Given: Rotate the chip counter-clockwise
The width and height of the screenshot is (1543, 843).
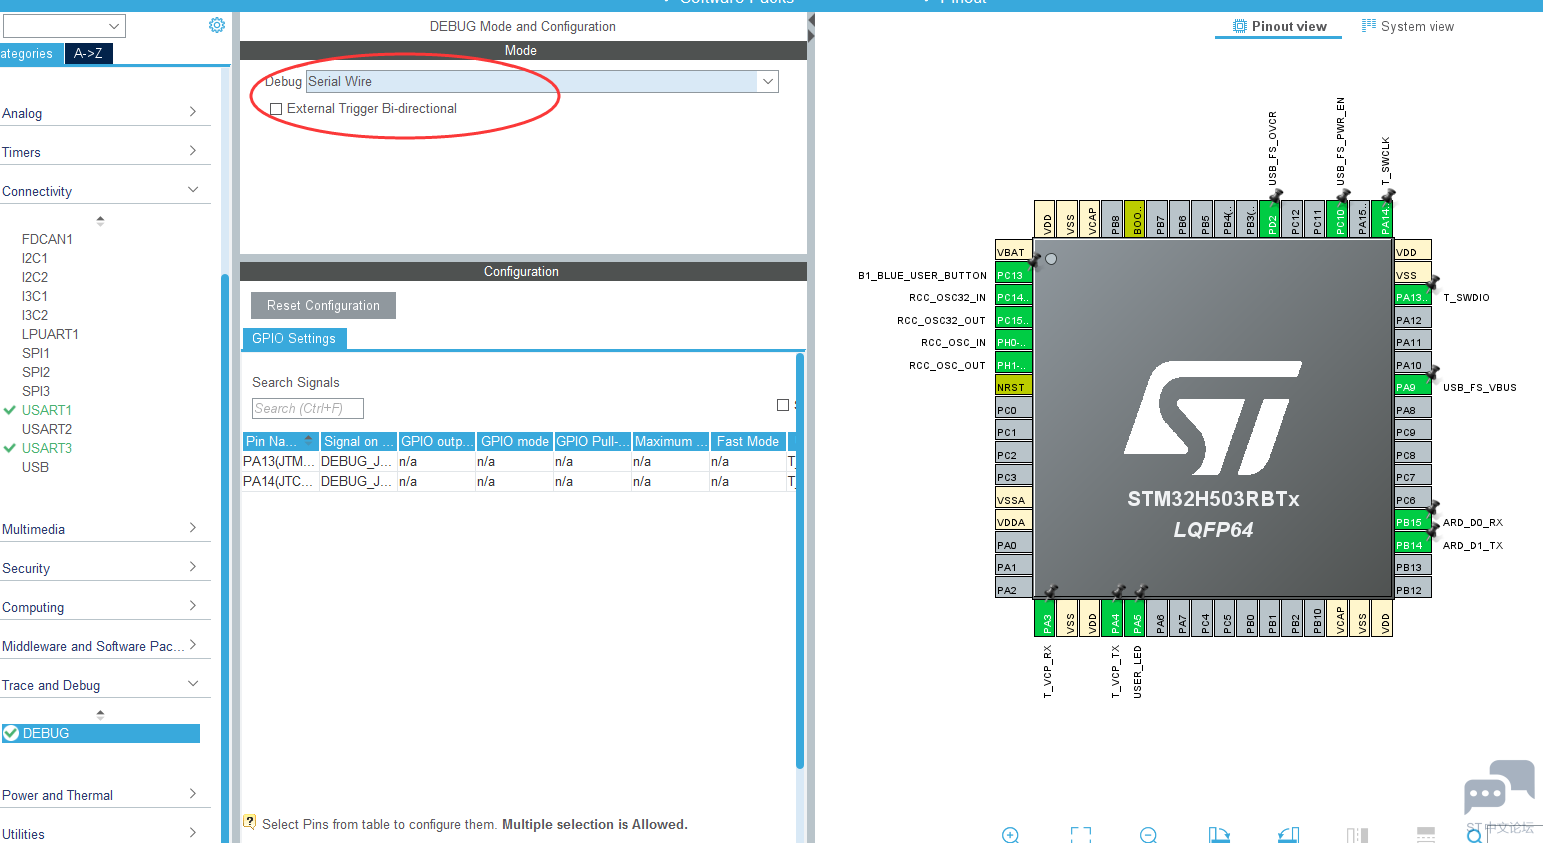Looking at the screenshot, I should point(1289,835).
